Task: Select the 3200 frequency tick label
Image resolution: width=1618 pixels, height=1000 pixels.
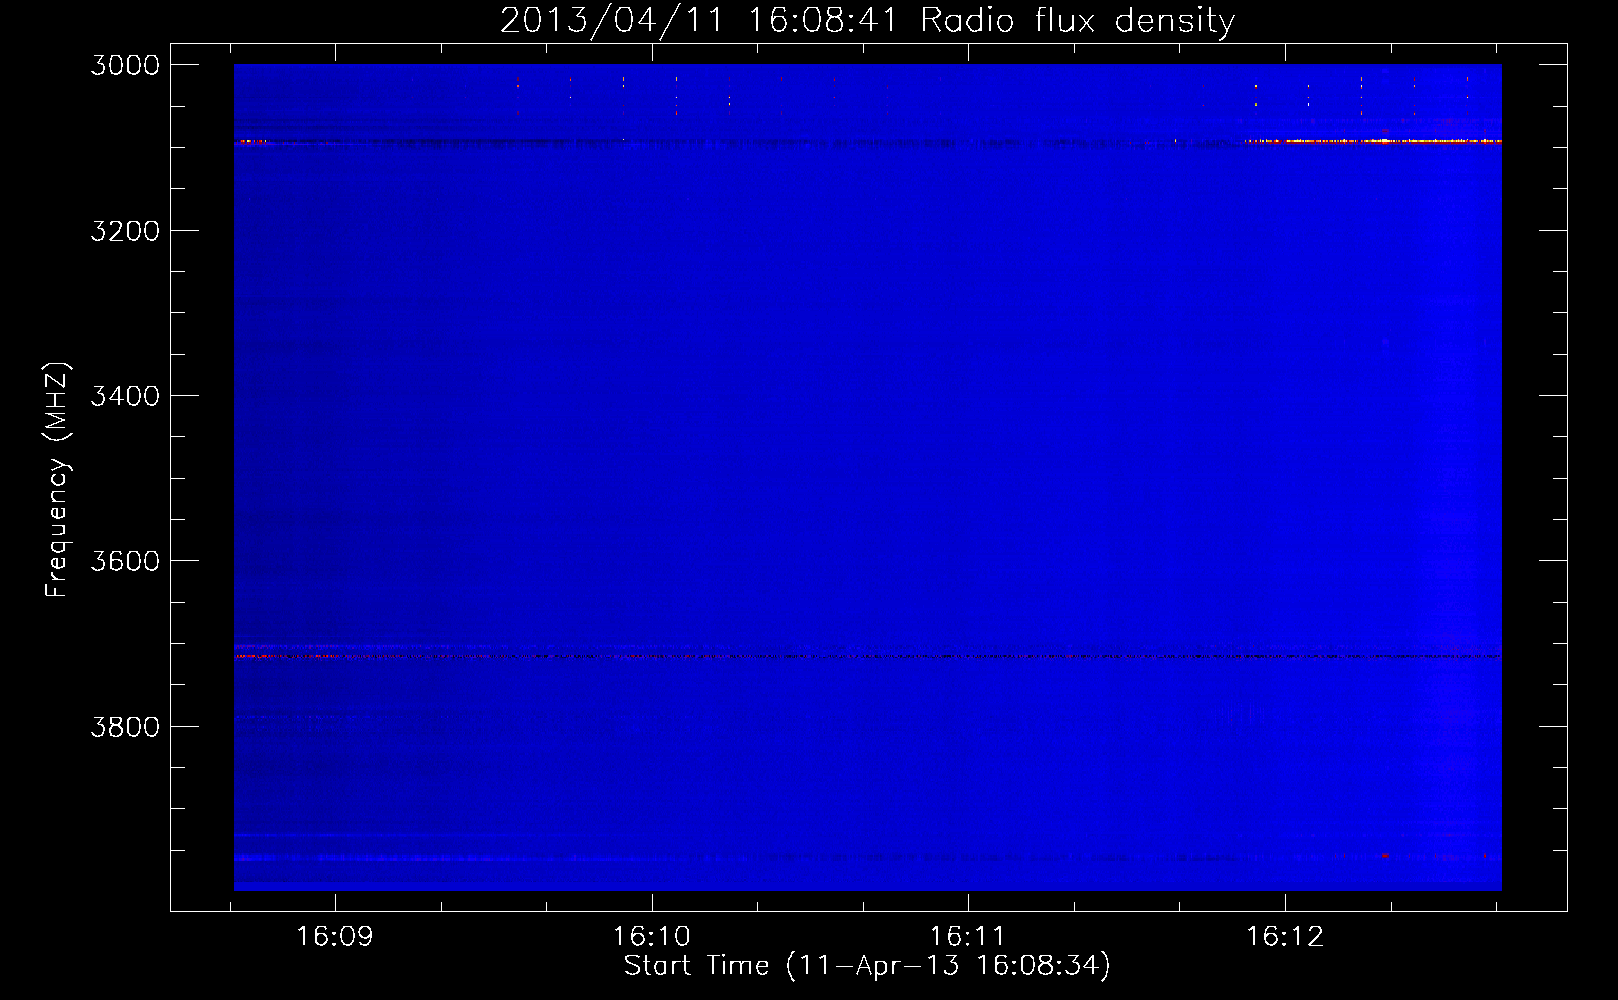Action: point(125,231)
